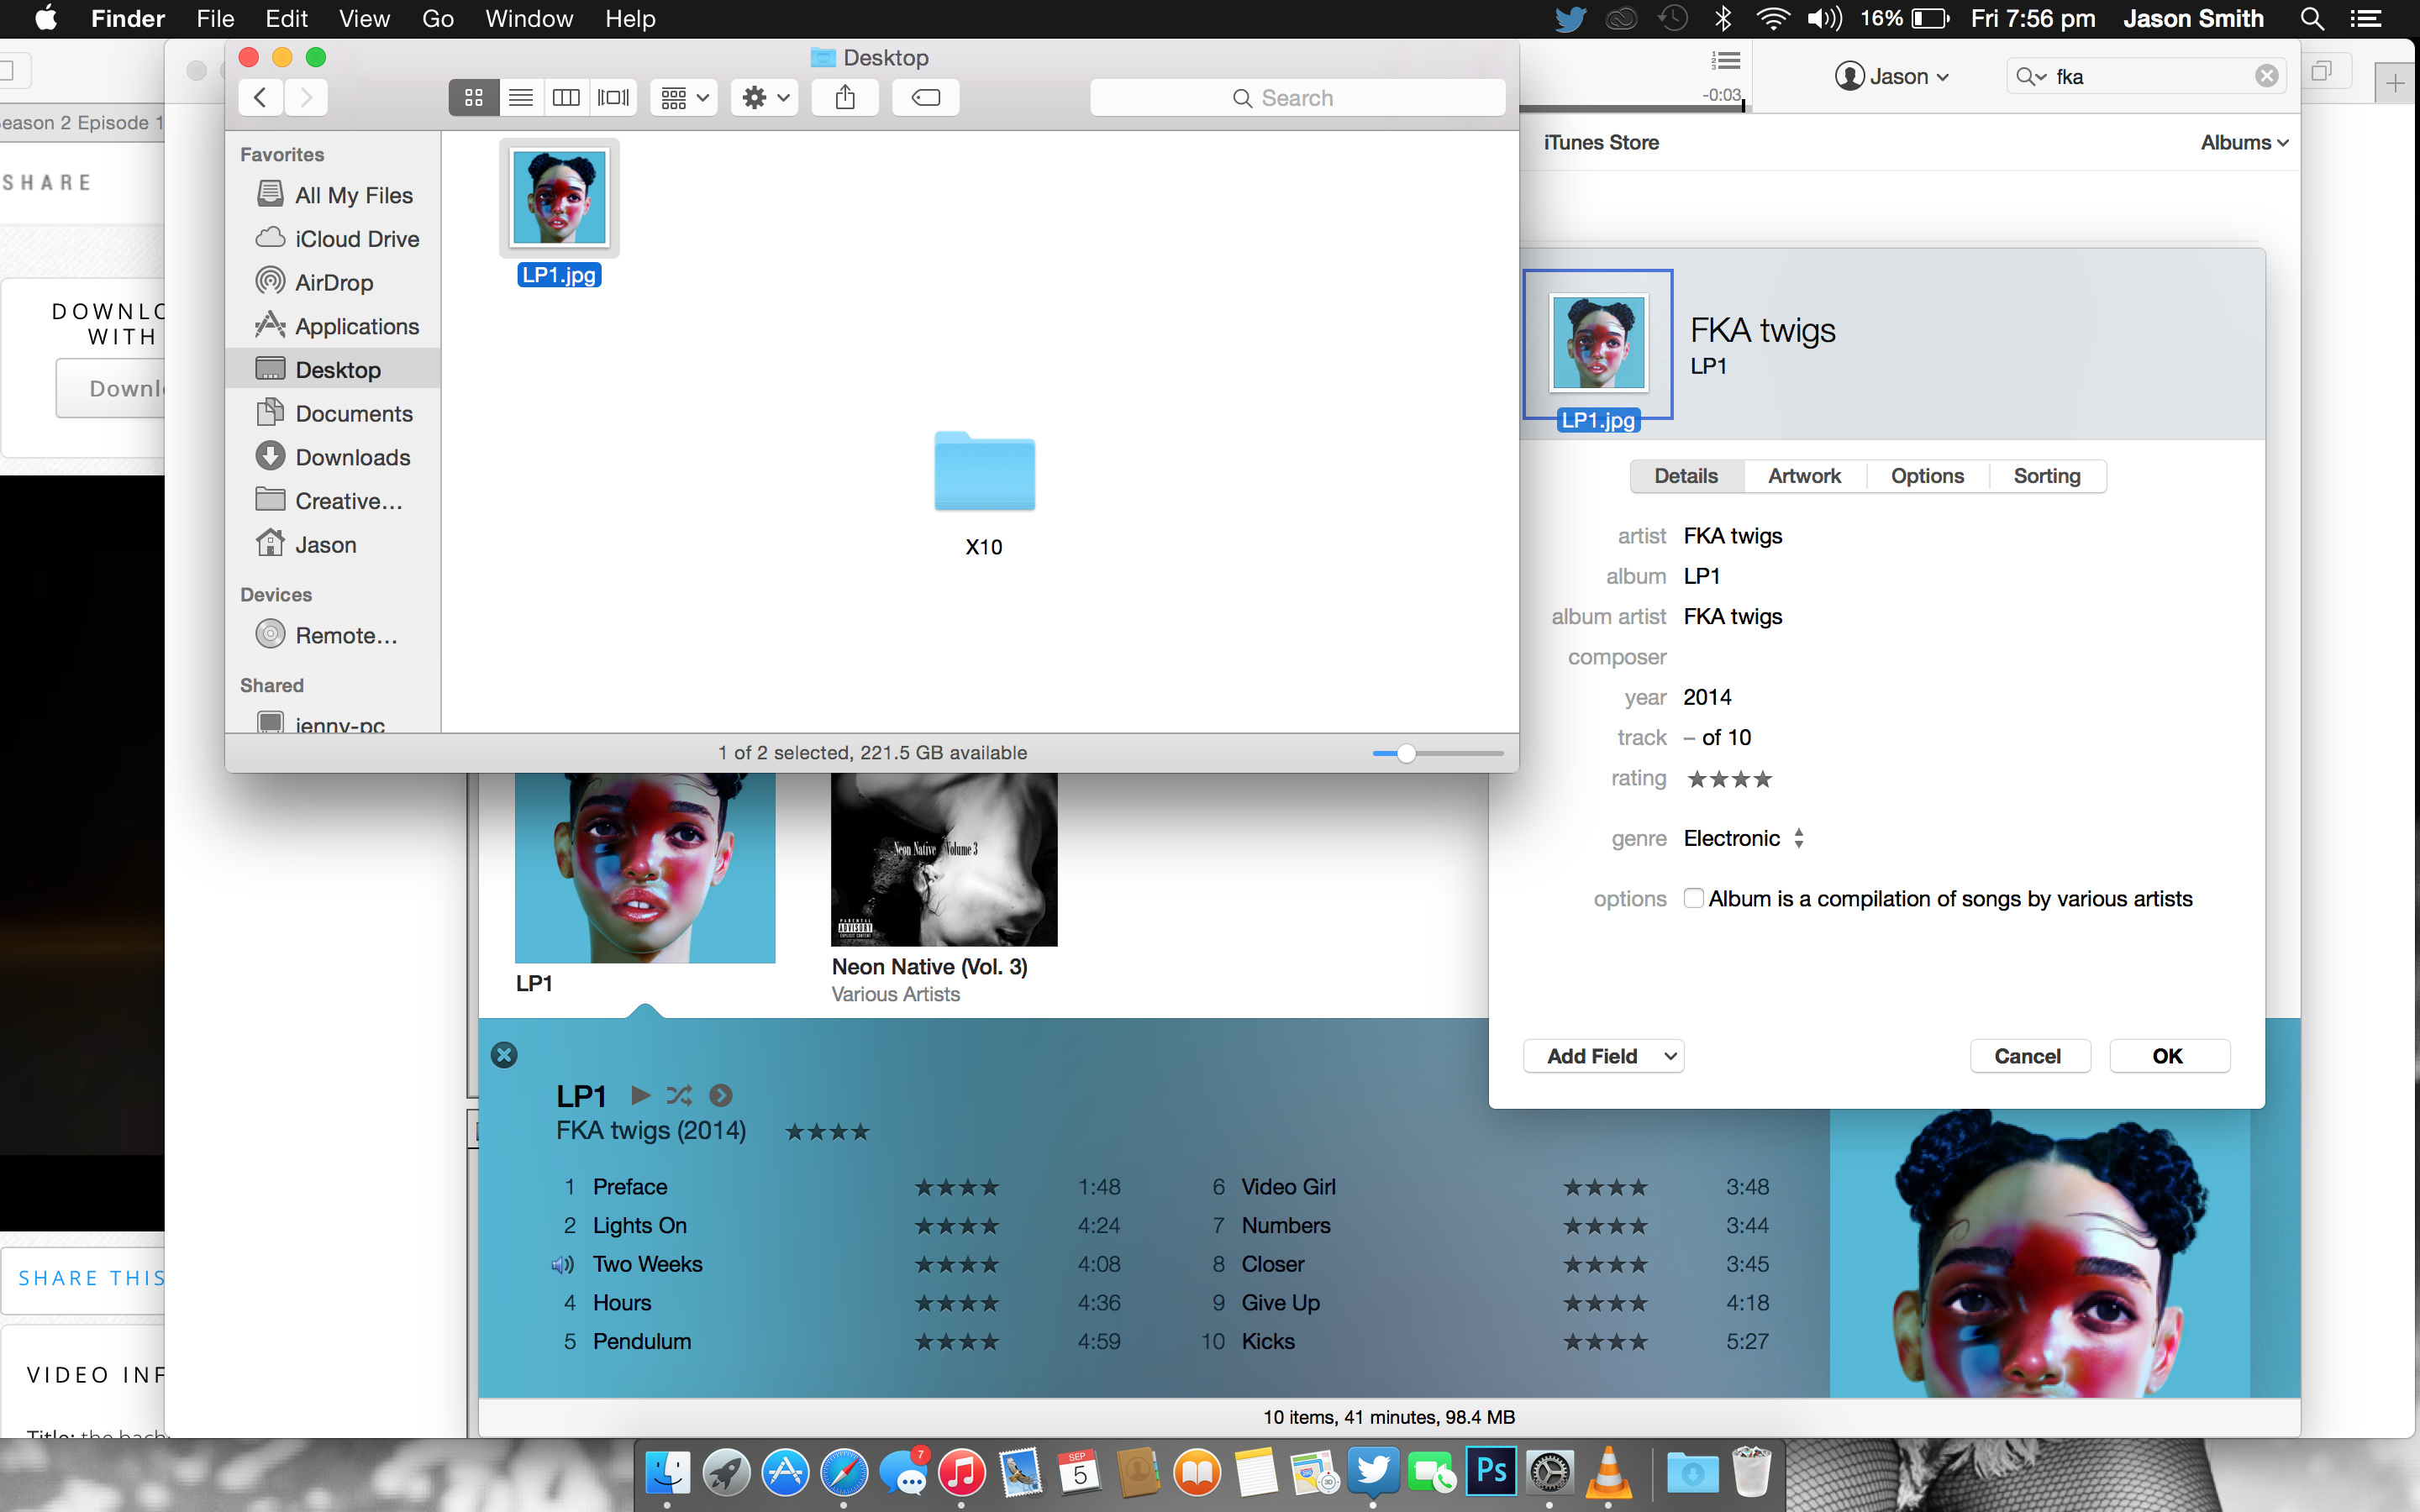Open Applications in sidebar
Image resolution: width=2420 pixels, height=1512 pixels.
coord(337,326)
